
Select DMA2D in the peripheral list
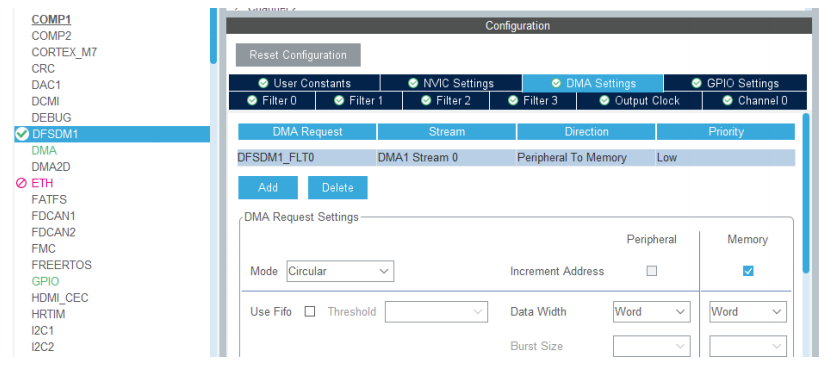click(51, 167)
